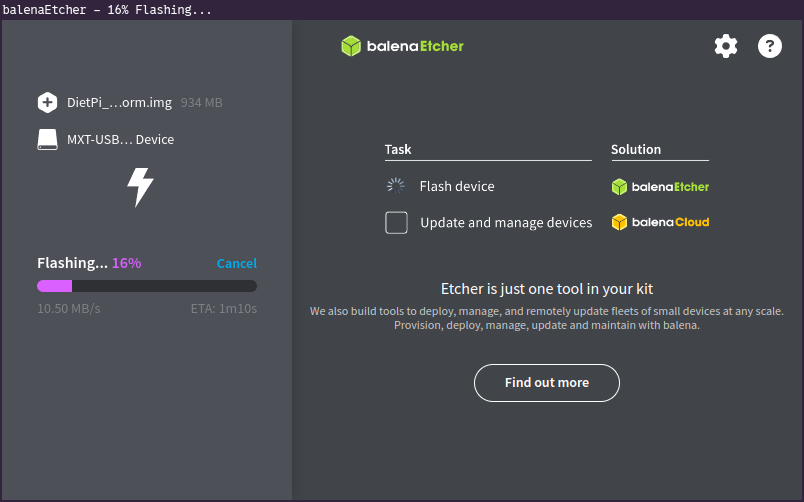This screenshot has height=502, width=804.
Task: Click the USB drive icon
Action: [x=47, y=140]
